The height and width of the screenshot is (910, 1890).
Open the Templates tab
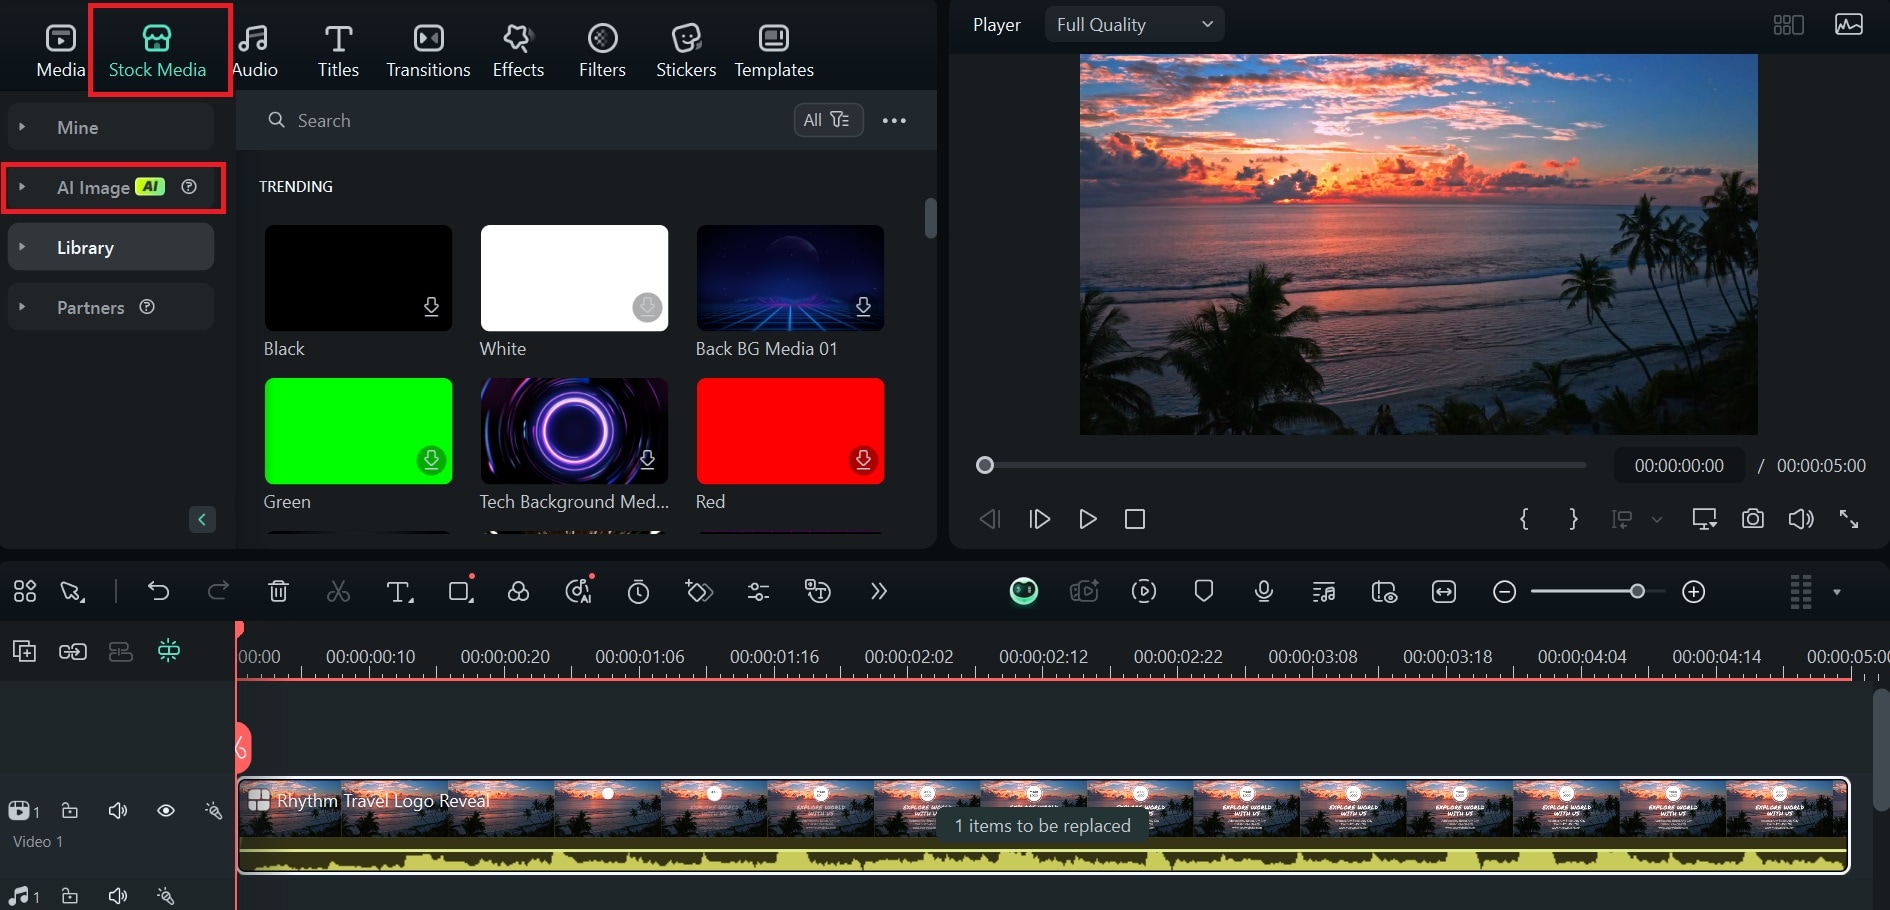[774, 51]
